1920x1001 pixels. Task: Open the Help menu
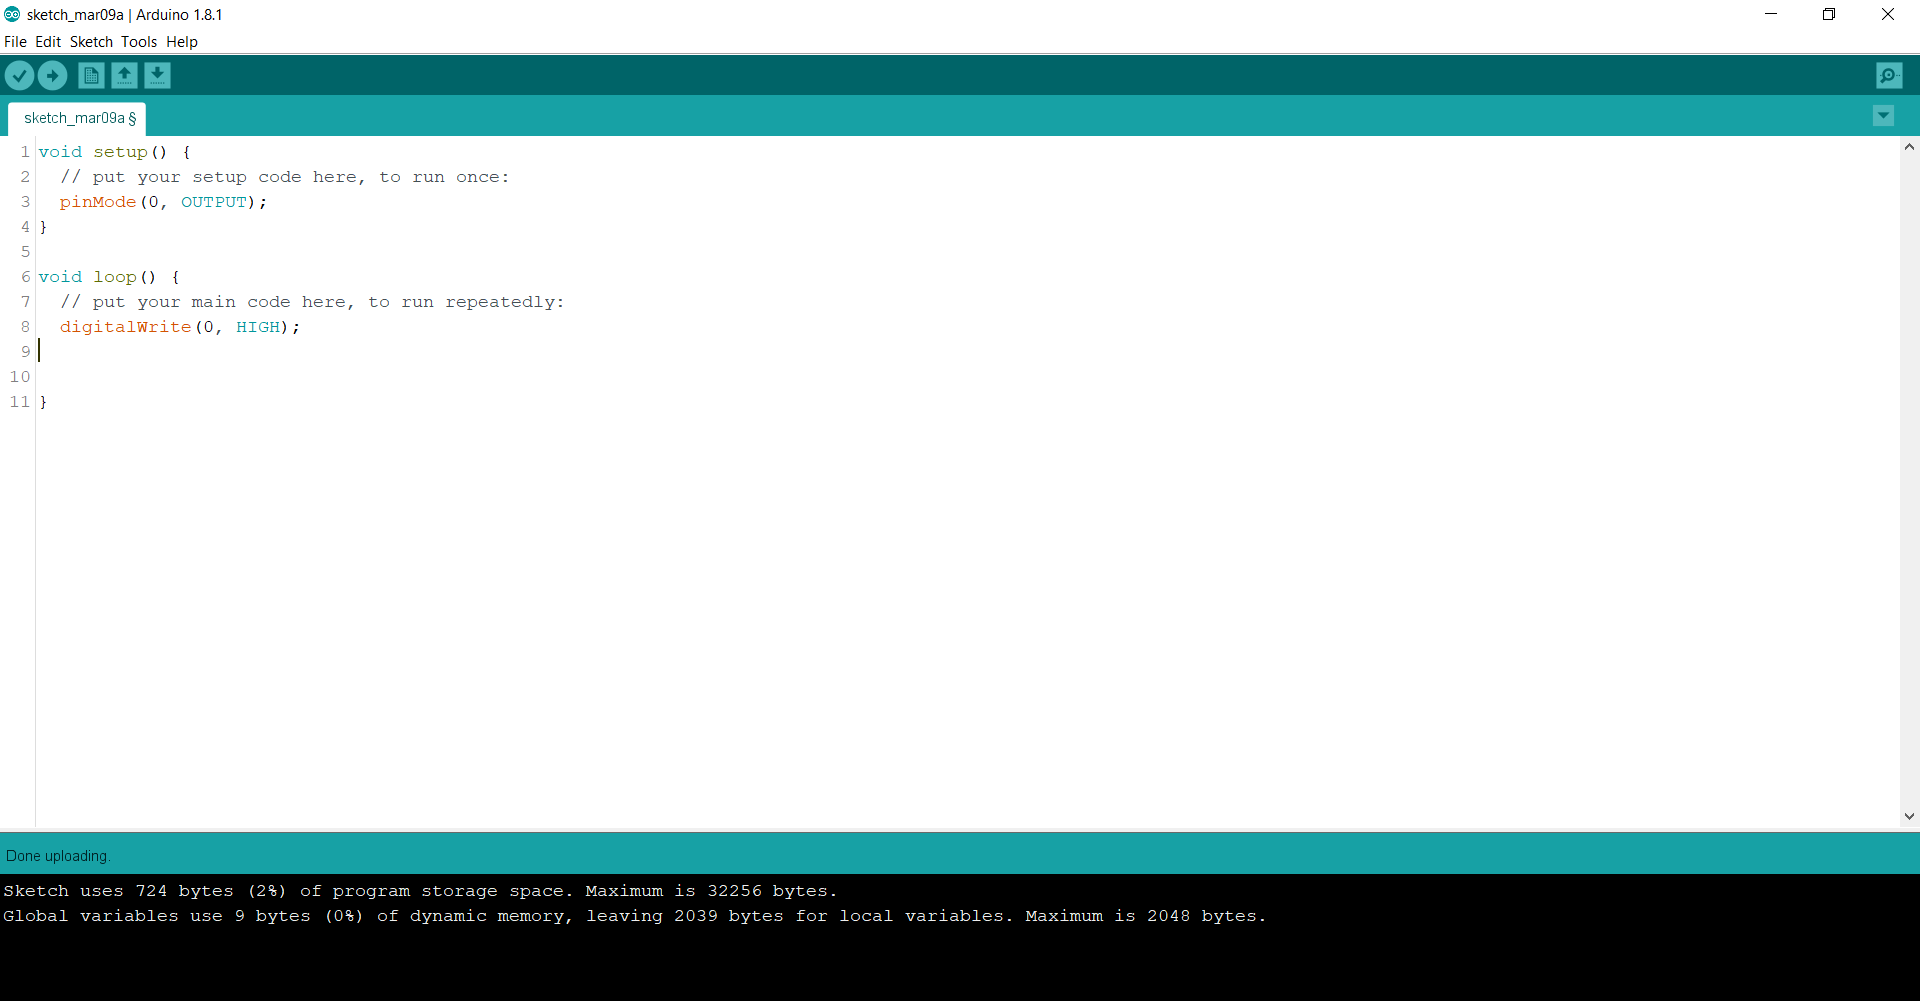[x=182, y=42]
